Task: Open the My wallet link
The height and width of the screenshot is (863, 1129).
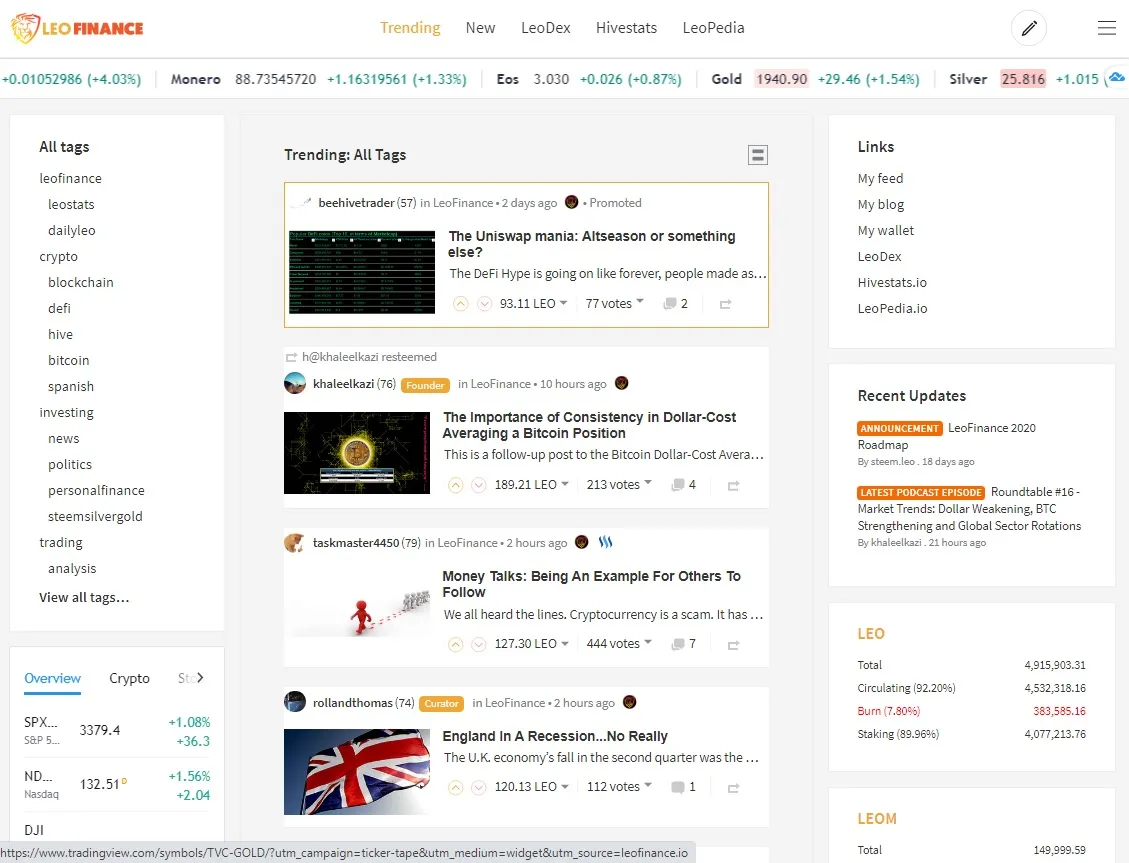Action: point(886,231)
